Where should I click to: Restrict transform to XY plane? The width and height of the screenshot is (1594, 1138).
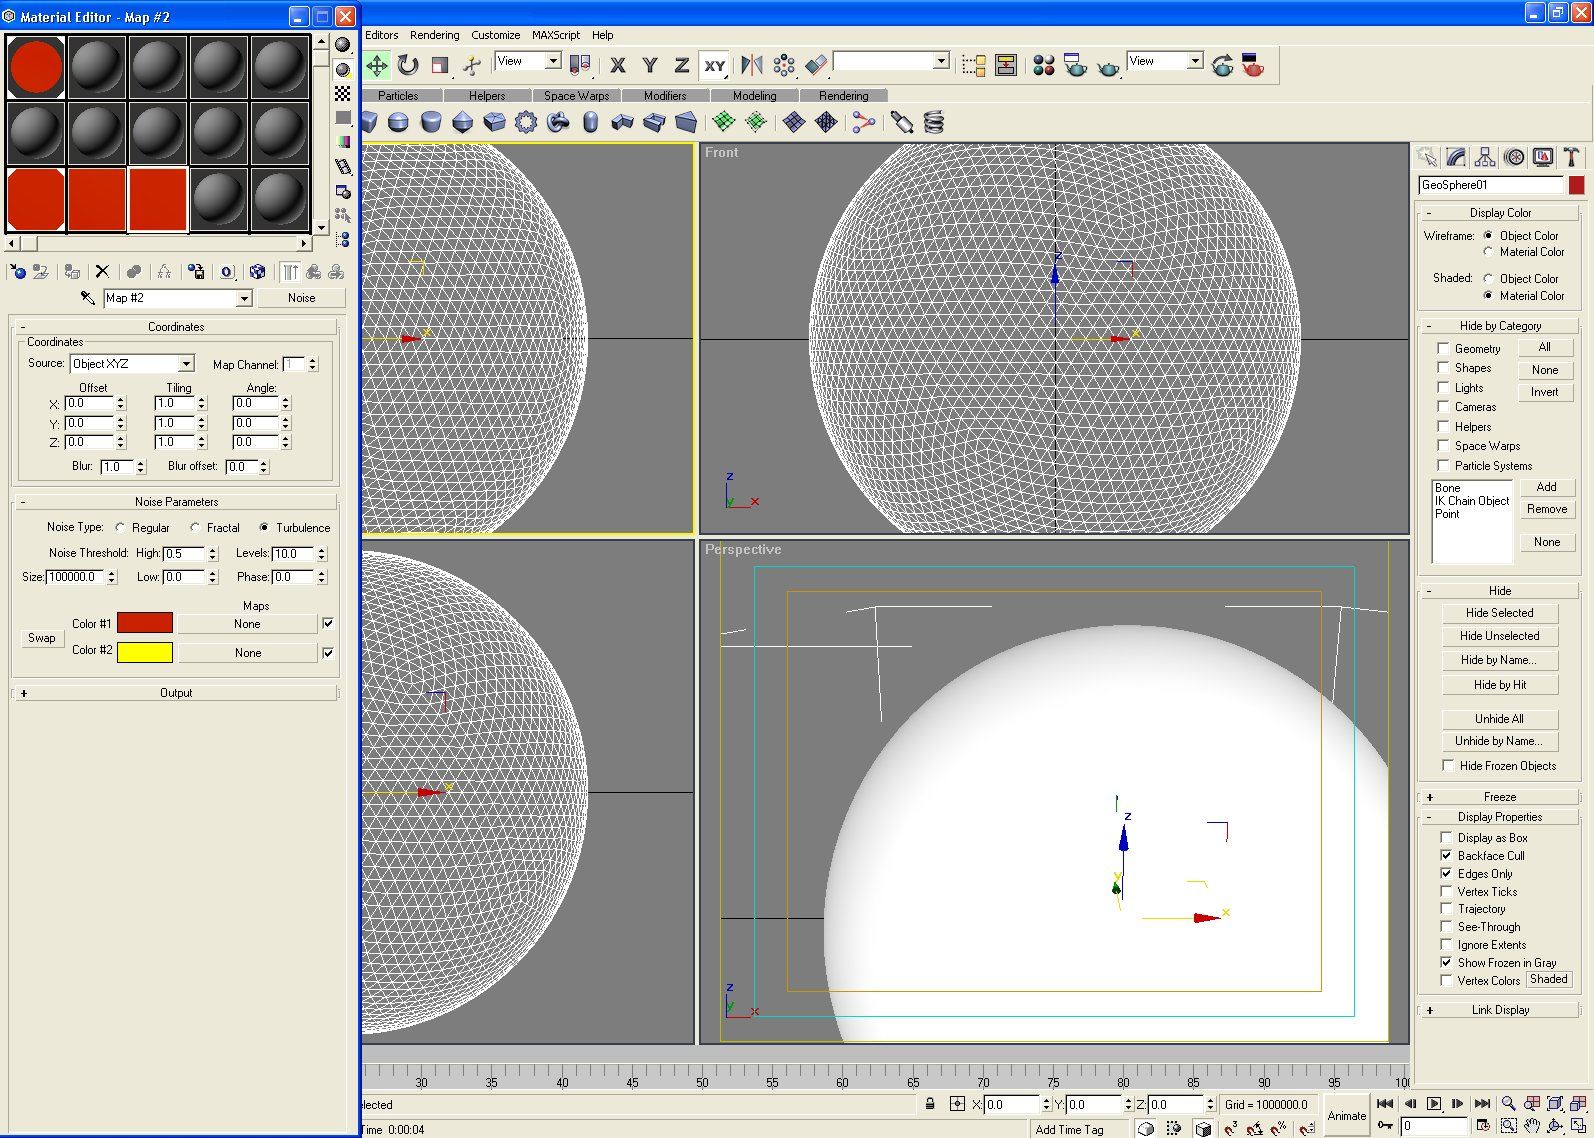(714, 65)
